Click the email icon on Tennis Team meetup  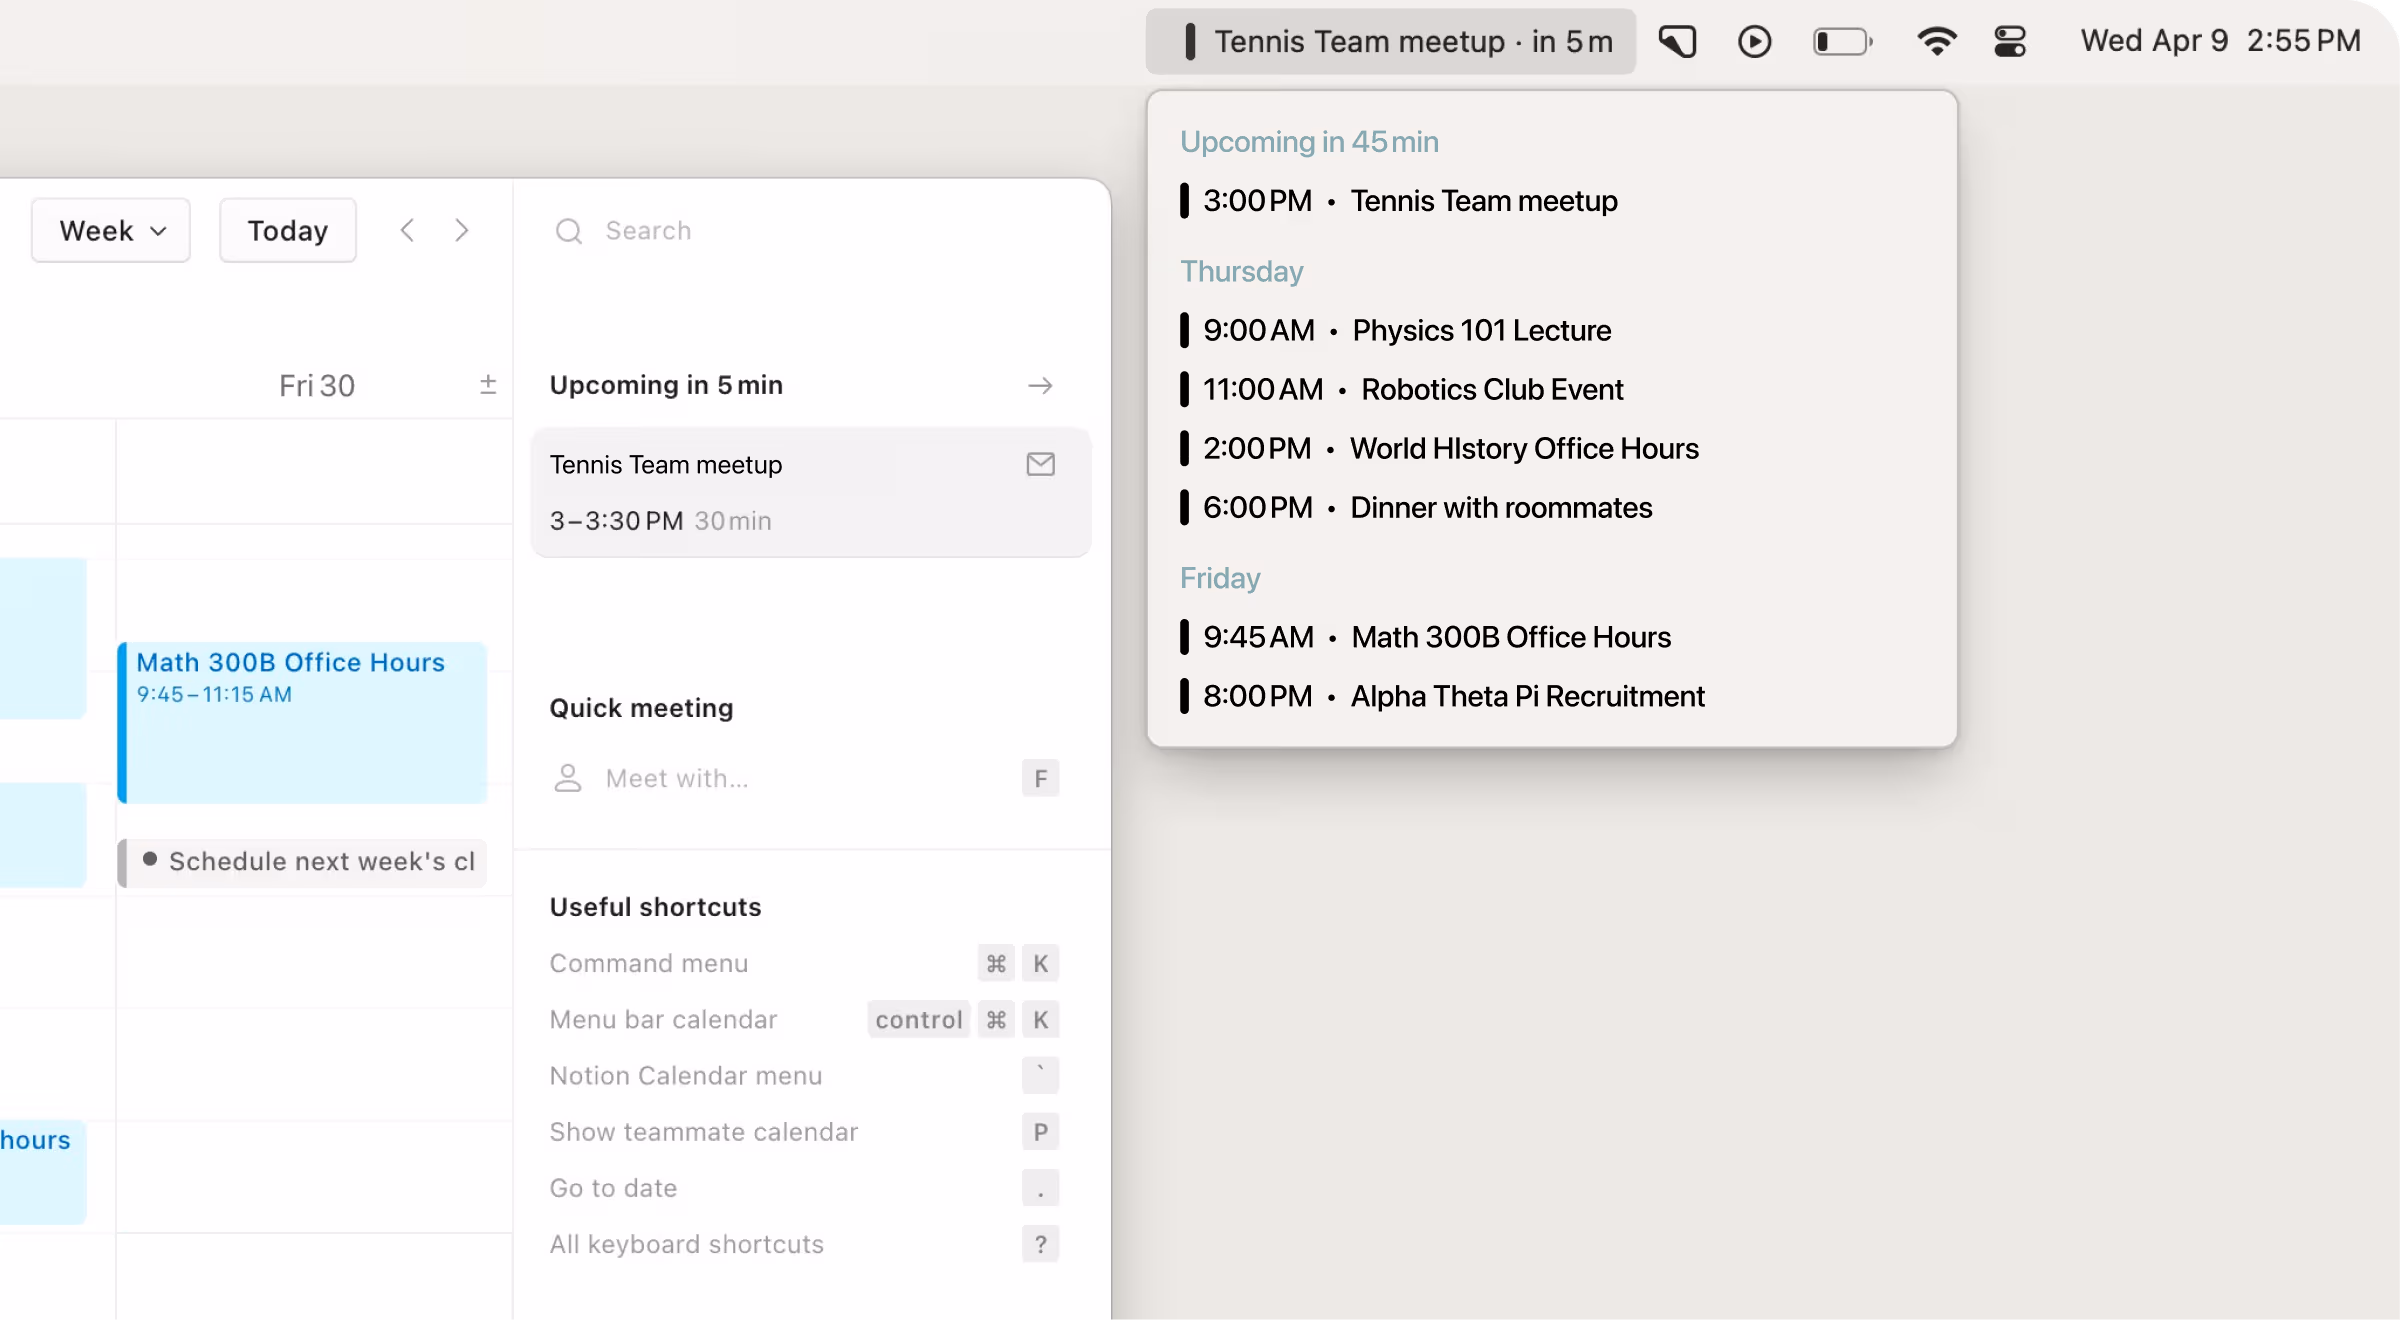tap(1040, 464)
